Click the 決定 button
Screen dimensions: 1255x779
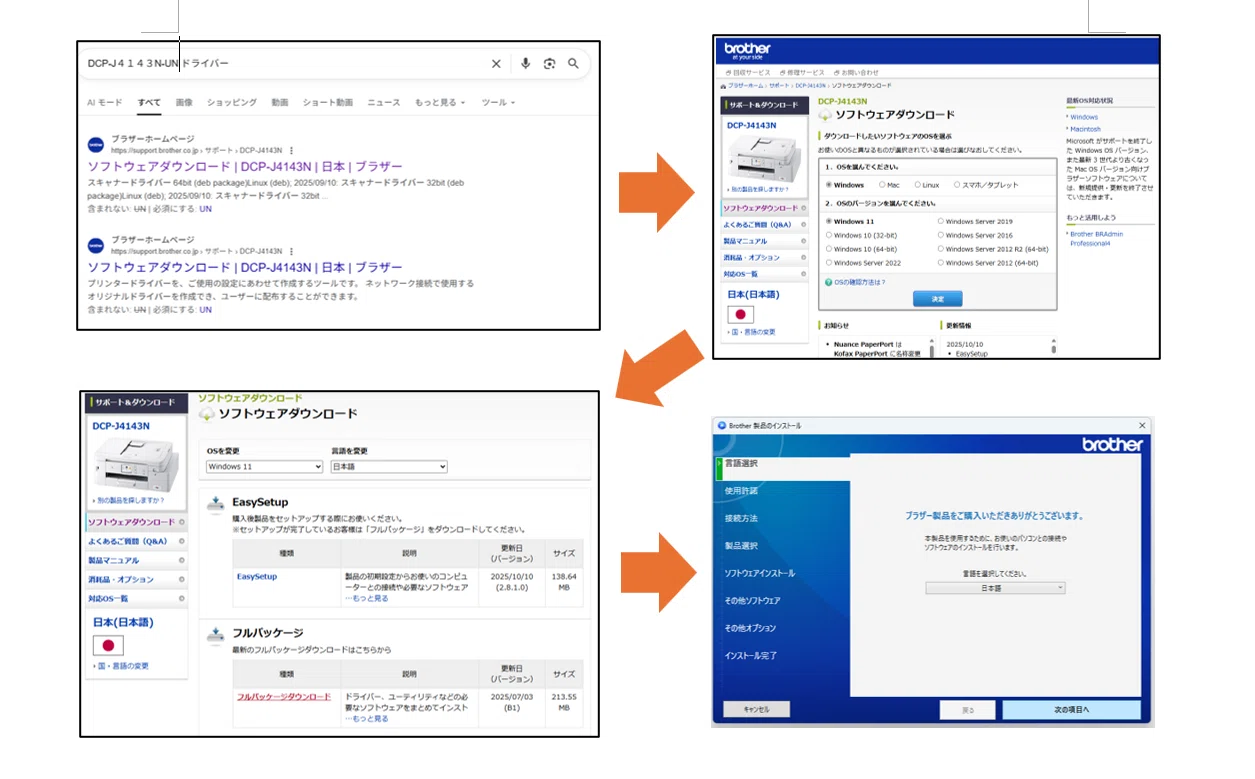(937, 299)
